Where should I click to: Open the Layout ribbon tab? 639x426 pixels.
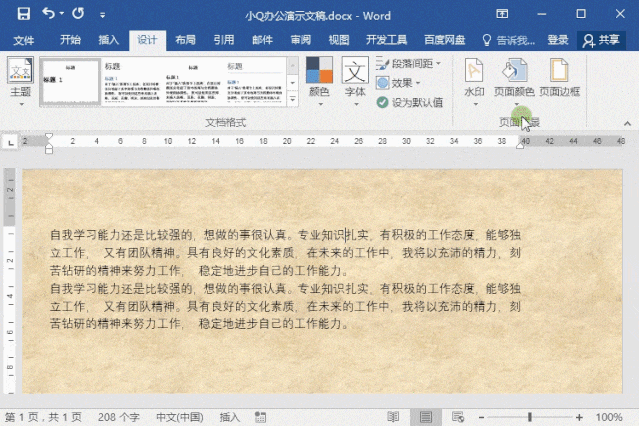[x=185, y=40]
